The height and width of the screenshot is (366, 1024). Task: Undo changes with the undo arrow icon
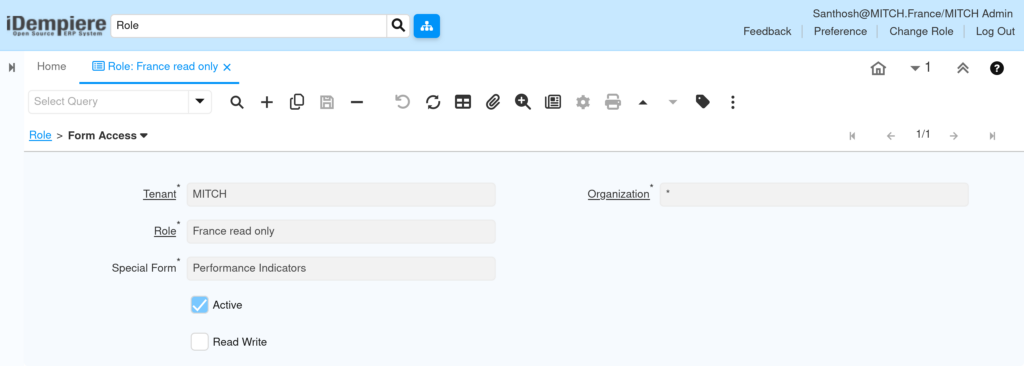pyautogui.click(x=403, y=102)
